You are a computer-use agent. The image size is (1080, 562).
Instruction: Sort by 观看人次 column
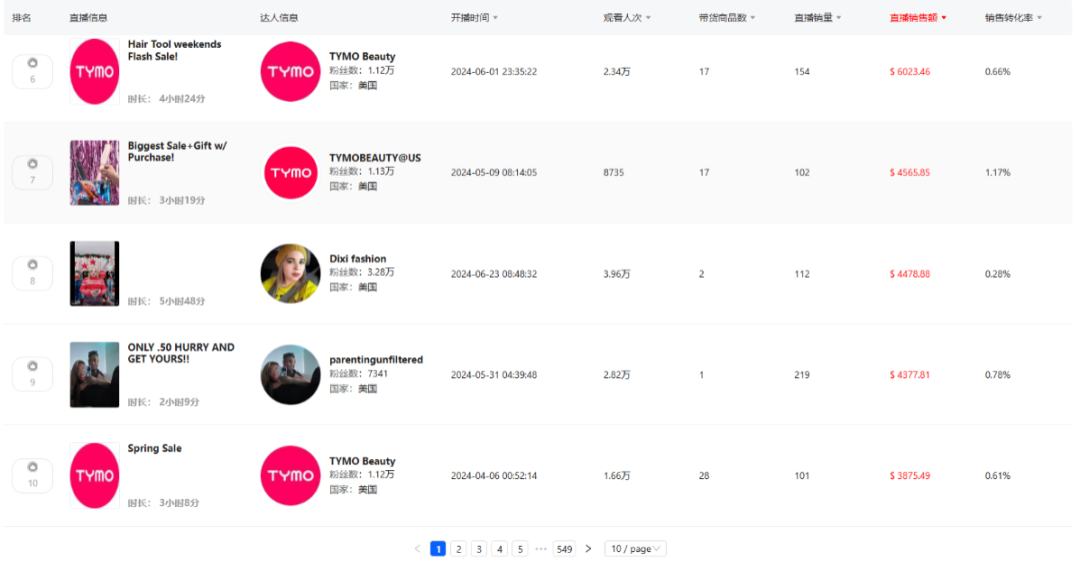click(627, 18)
